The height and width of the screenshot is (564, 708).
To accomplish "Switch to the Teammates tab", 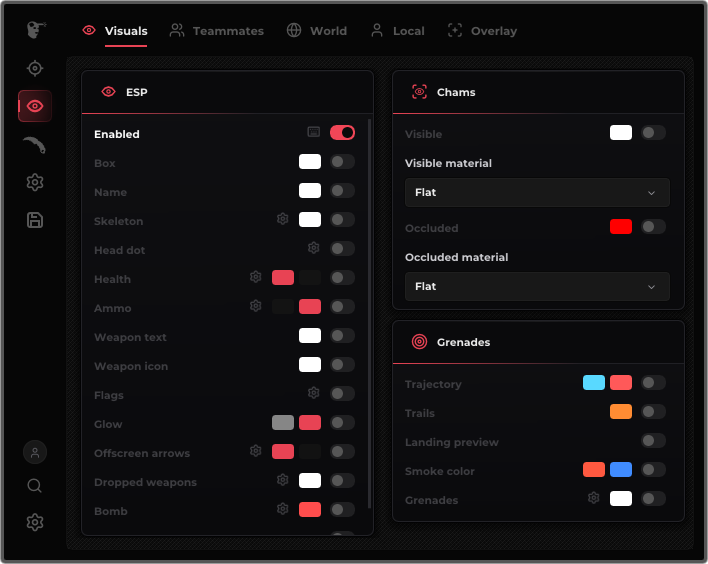I will (x=217, y=31).
